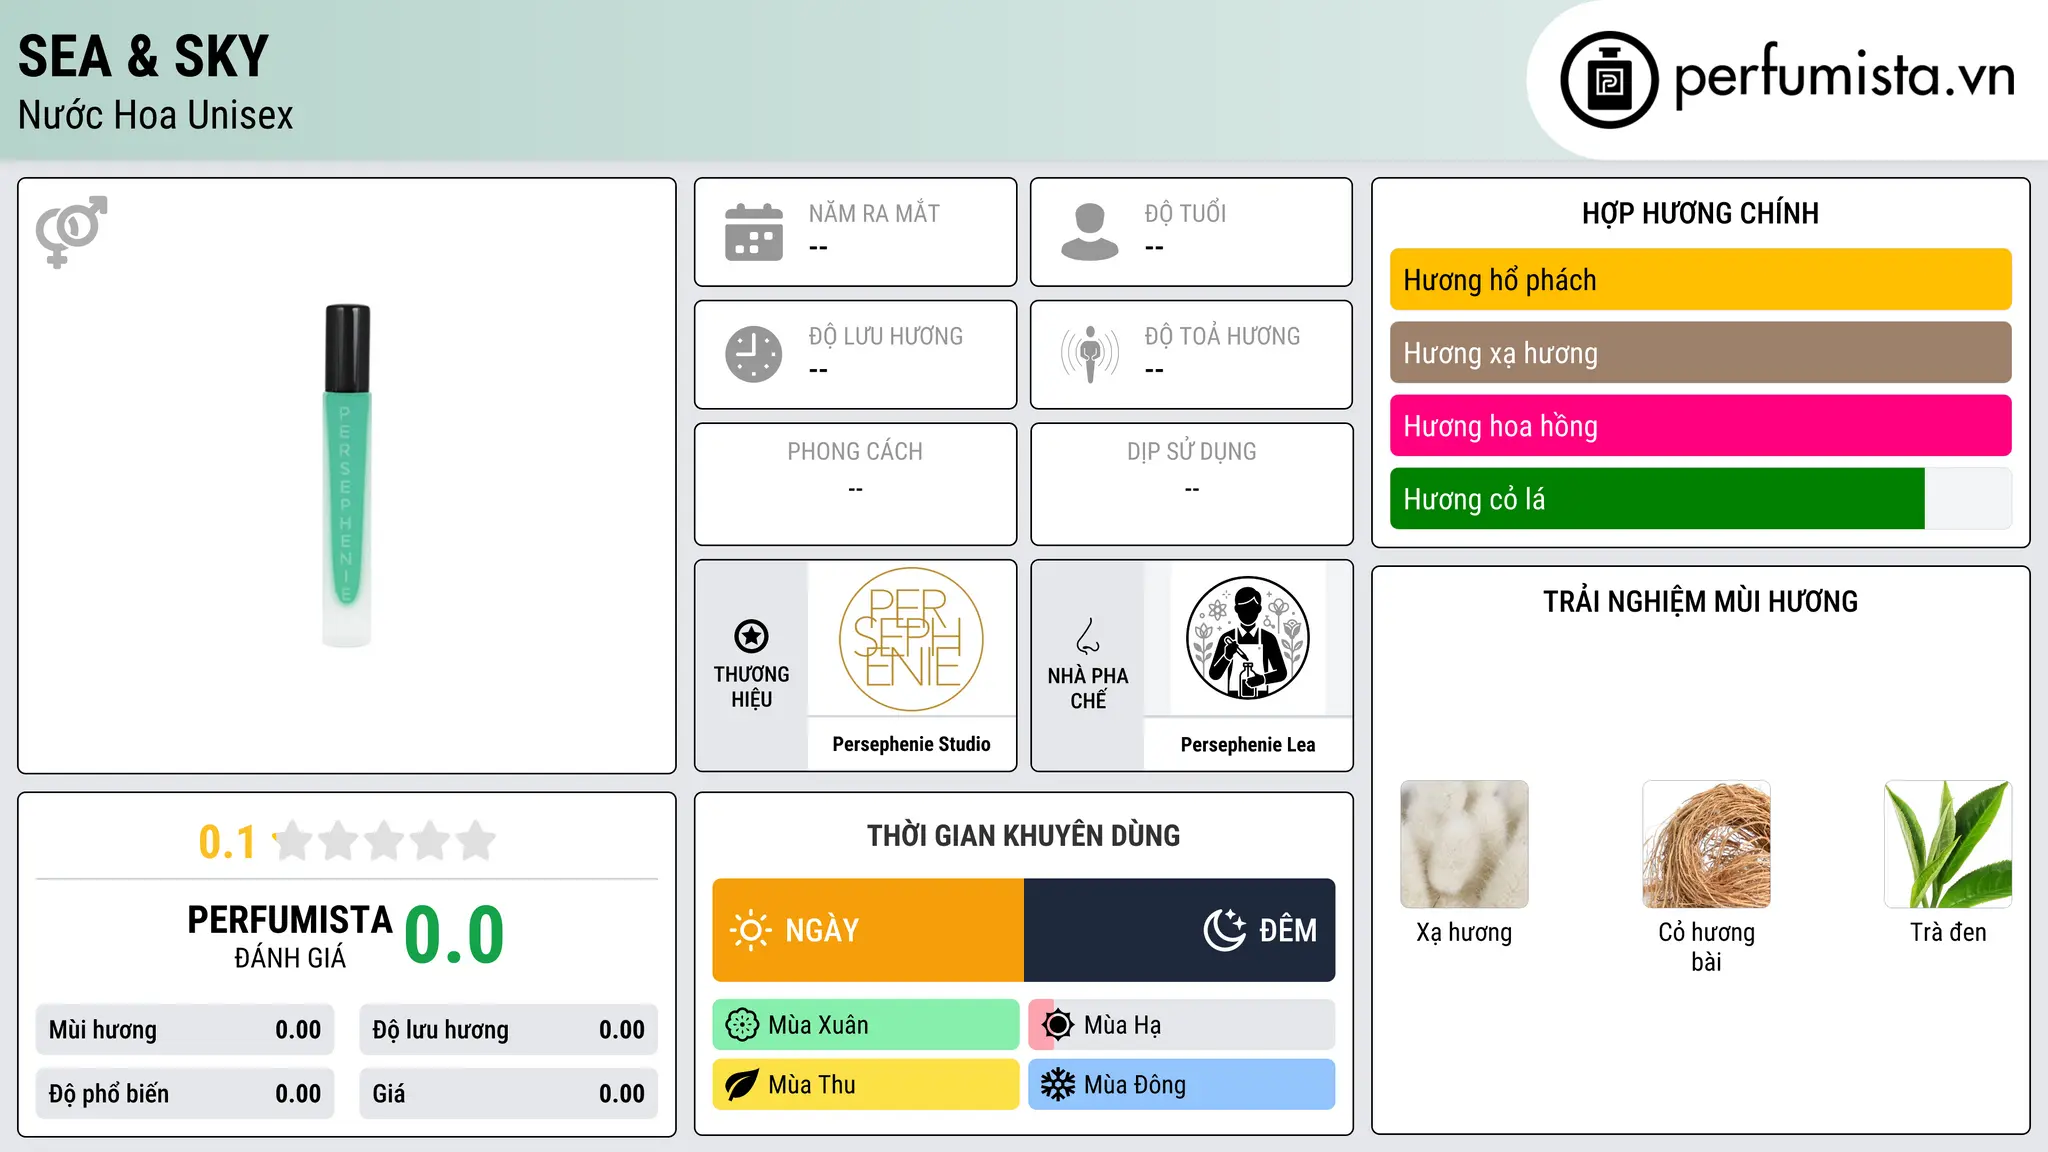The image size is (2048, 1152).
Task: Select the Mùa Đông season chip
Action: click(1182, 1085)
